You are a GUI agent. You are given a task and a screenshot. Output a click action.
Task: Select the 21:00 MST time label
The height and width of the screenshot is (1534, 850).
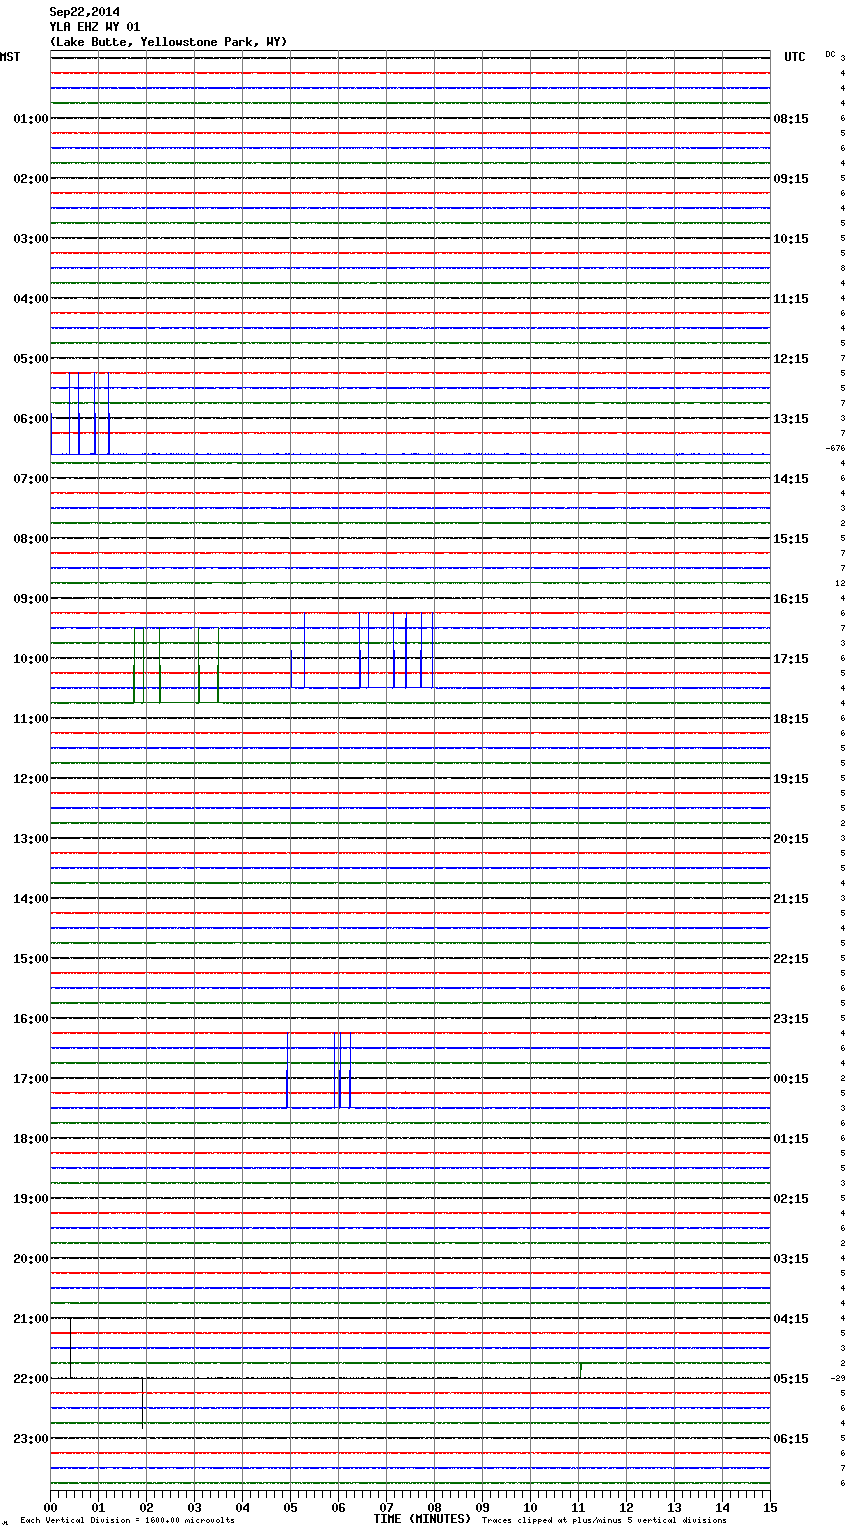pos(31,1319)
